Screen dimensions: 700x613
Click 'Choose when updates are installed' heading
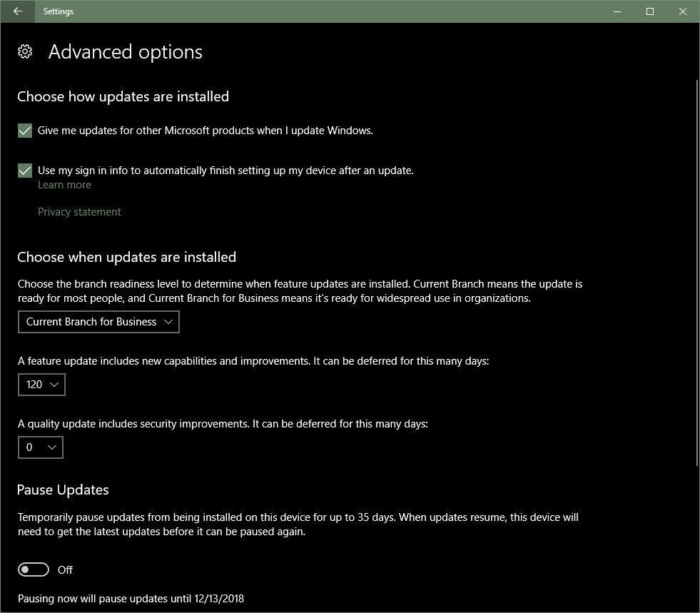point(127,257)
